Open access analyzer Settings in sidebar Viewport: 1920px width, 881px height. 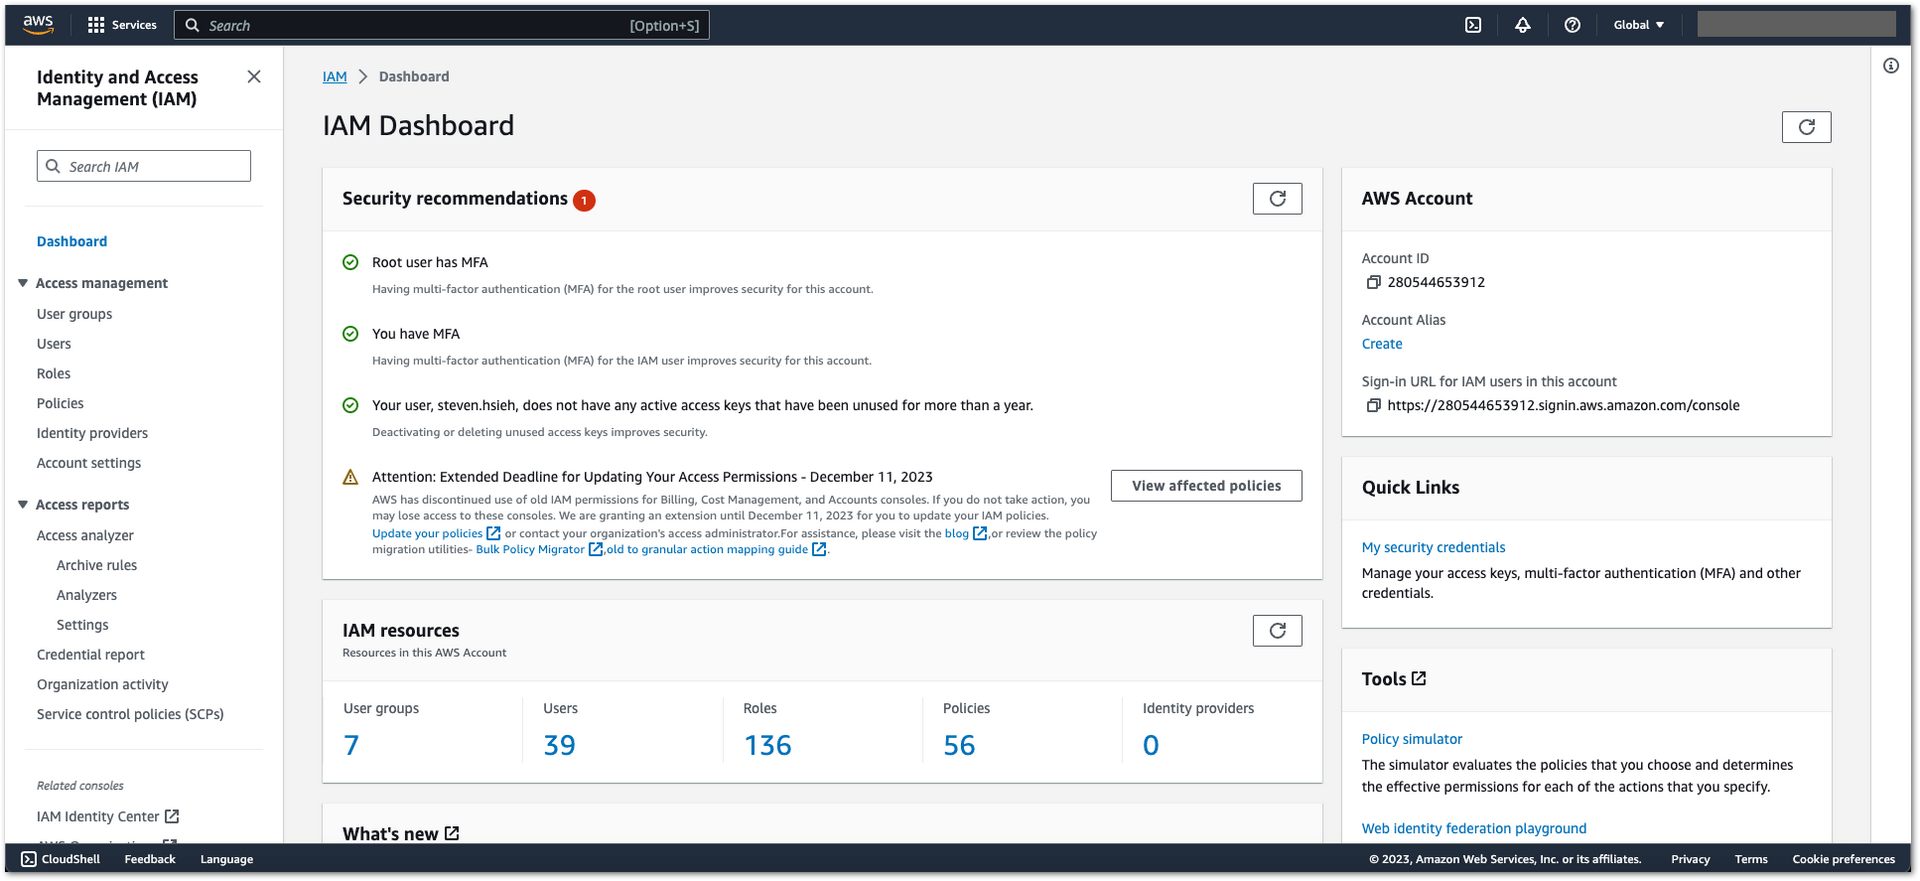(x=83, y=625)
